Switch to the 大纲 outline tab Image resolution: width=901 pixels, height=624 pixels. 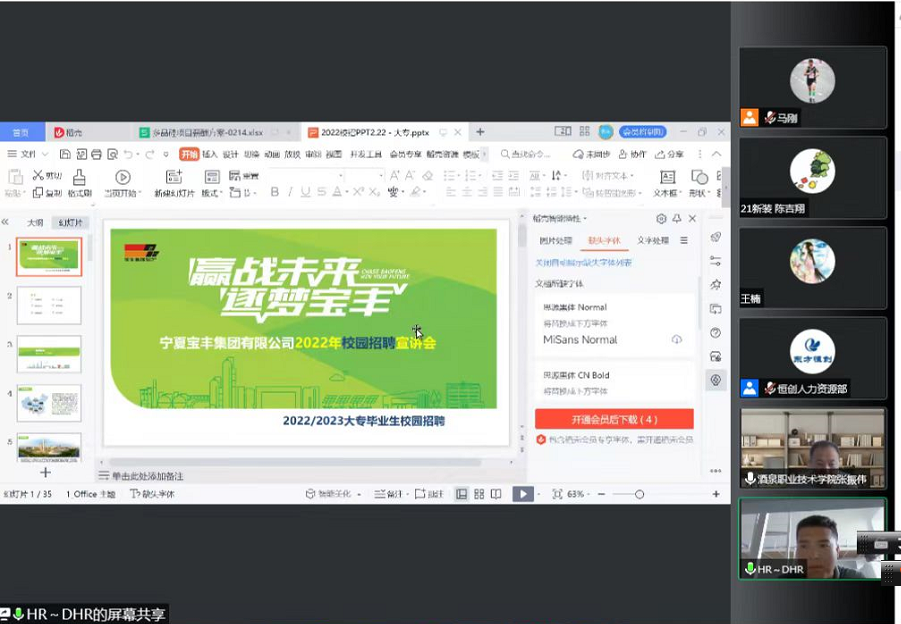pos(35,222)
